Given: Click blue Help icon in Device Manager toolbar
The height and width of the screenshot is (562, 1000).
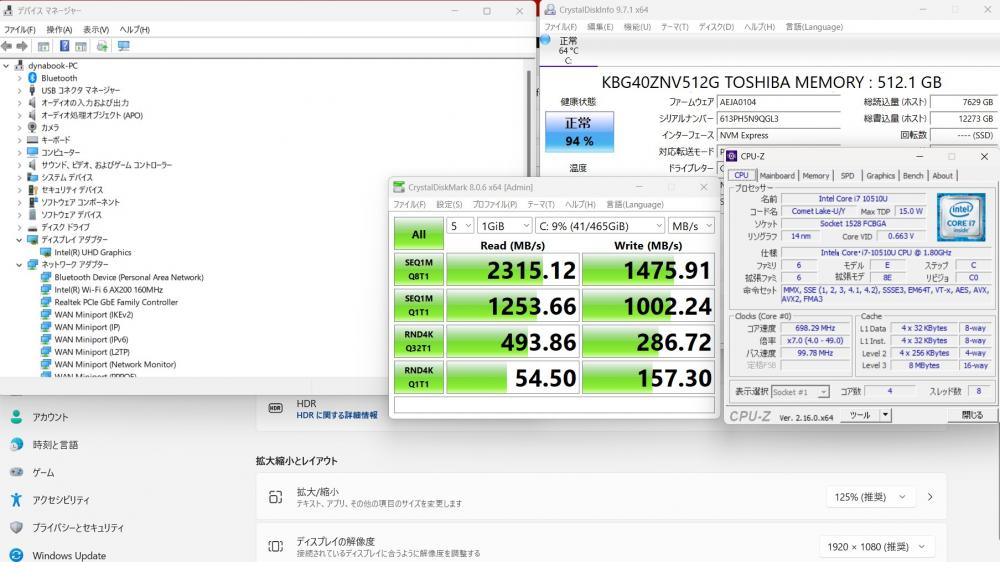Looking at the screenshot, I should (64, 46).
